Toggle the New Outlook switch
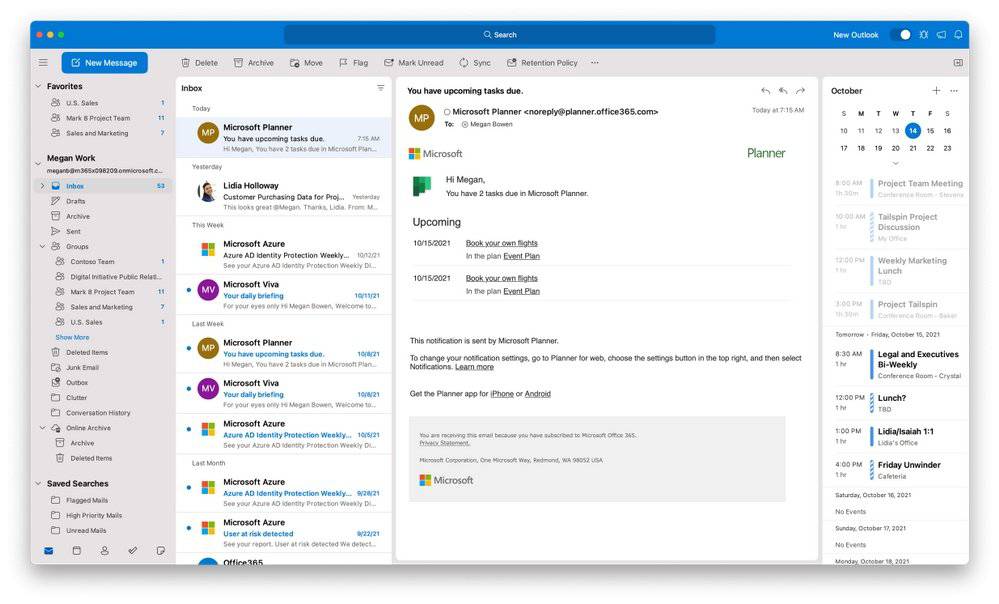 pos(905,33)
